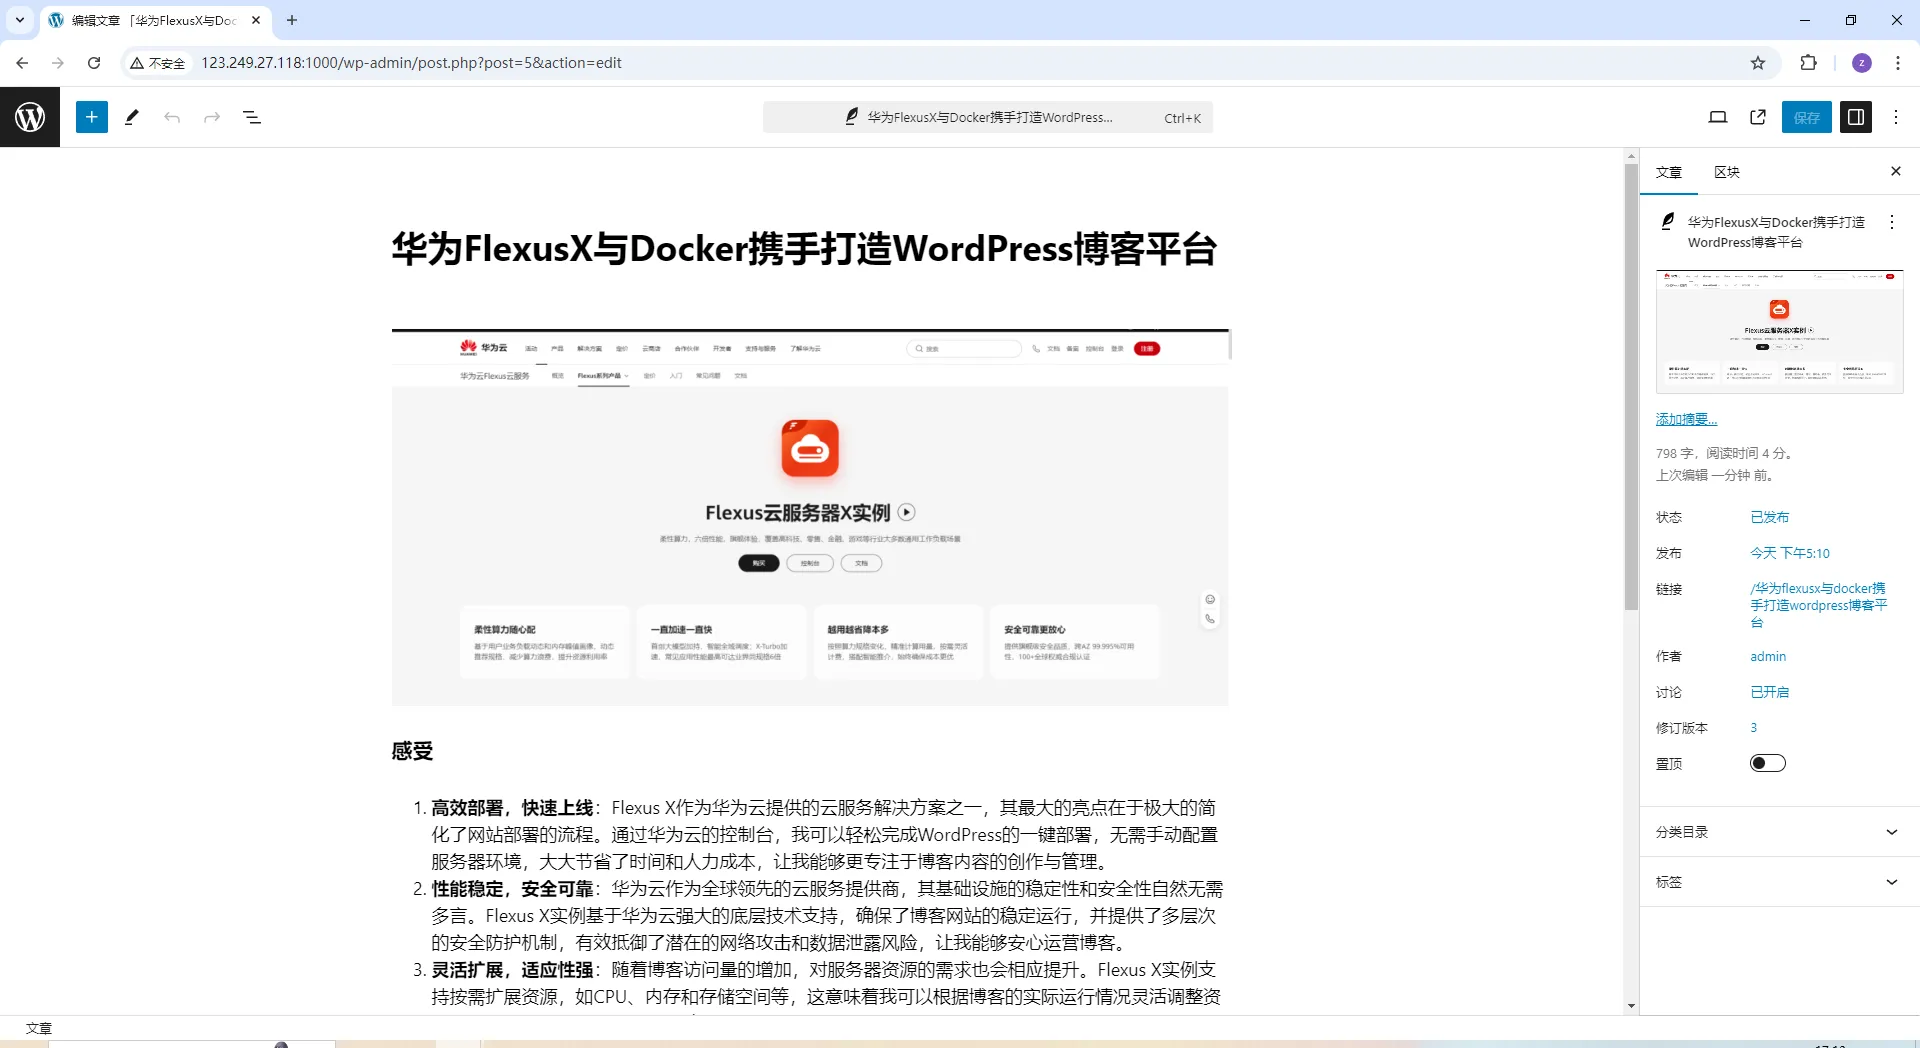
Task: Bookmark this page with the star icon
Action: click(1758, 63)
